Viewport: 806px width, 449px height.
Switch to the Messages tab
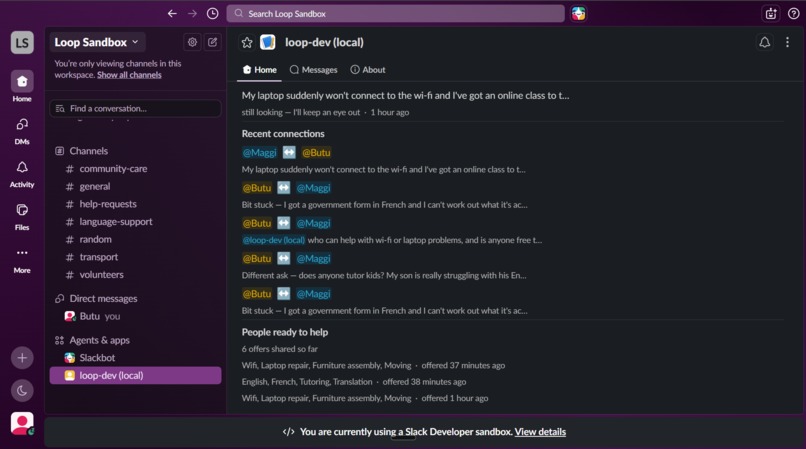tap(314, 70)
